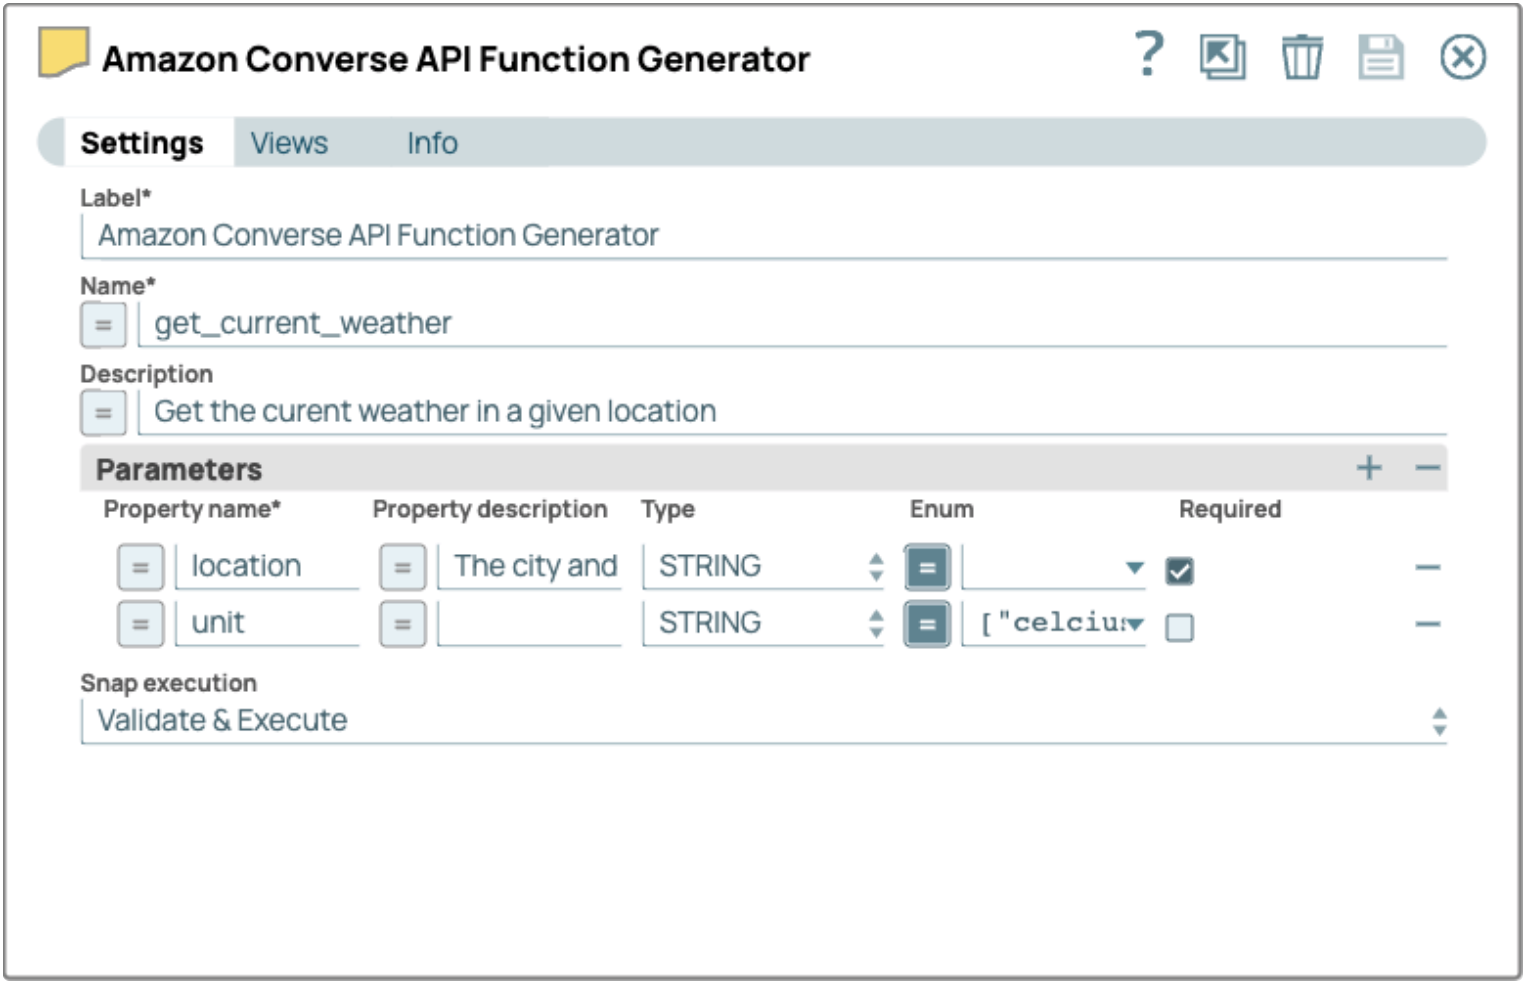Remove the unit parameter row

pos(1427,625)
